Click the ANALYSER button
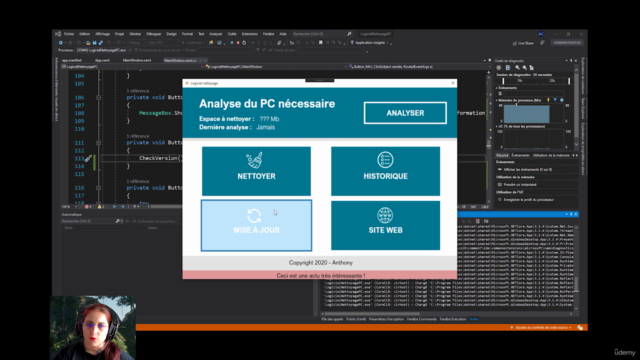The height and width of the screenshot is (360, 640). (x=405, y=113)
